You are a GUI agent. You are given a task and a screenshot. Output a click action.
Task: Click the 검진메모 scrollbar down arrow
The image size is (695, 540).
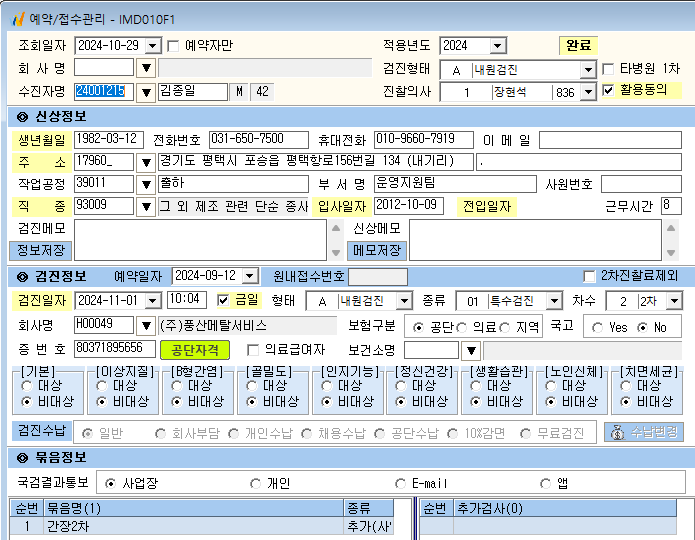pyautogui.click(x=336, y=253)
